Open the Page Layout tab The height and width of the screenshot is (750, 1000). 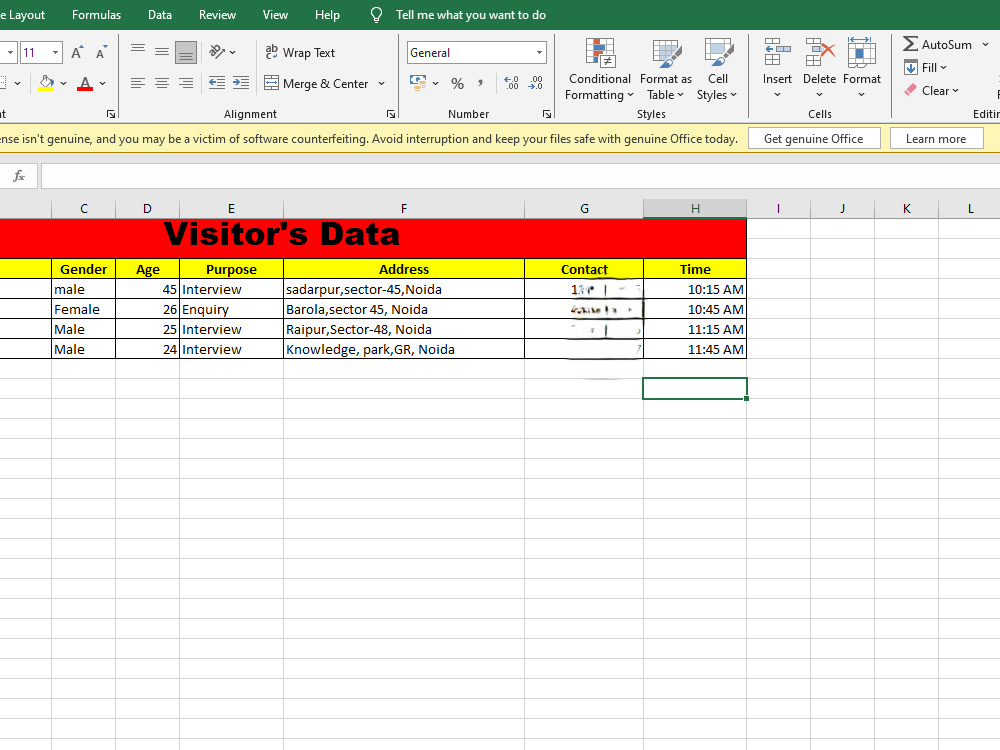(x=23, y=15)
